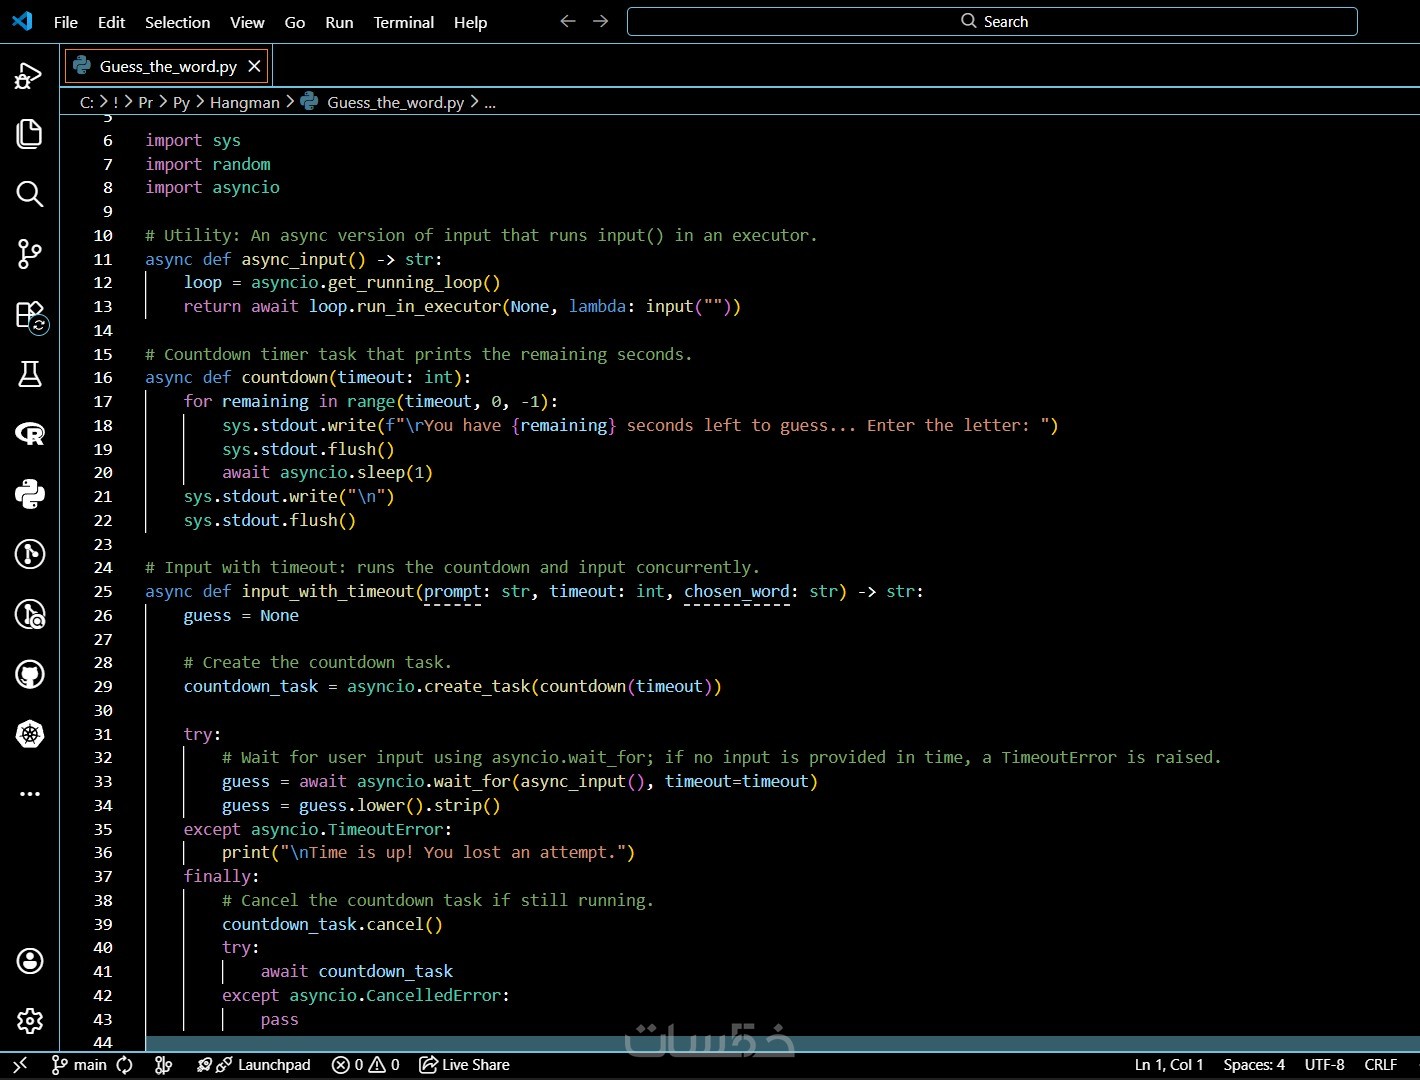Open the Accounts menu icon

pos(29,961)
